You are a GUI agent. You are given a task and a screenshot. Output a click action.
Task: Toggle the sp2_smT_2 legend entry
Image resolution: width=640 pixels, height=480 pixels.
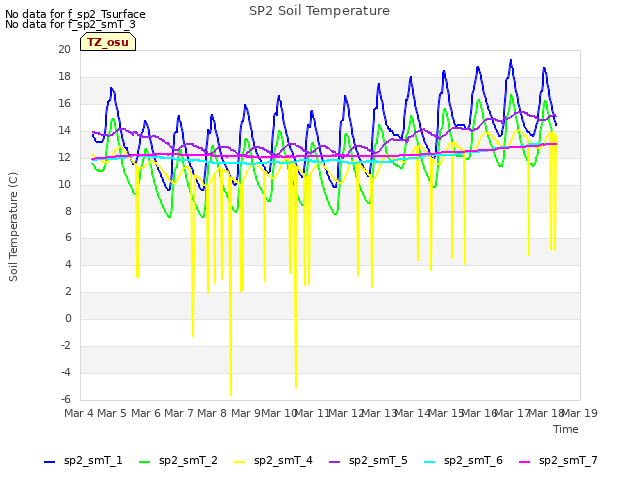click(178, 461)
